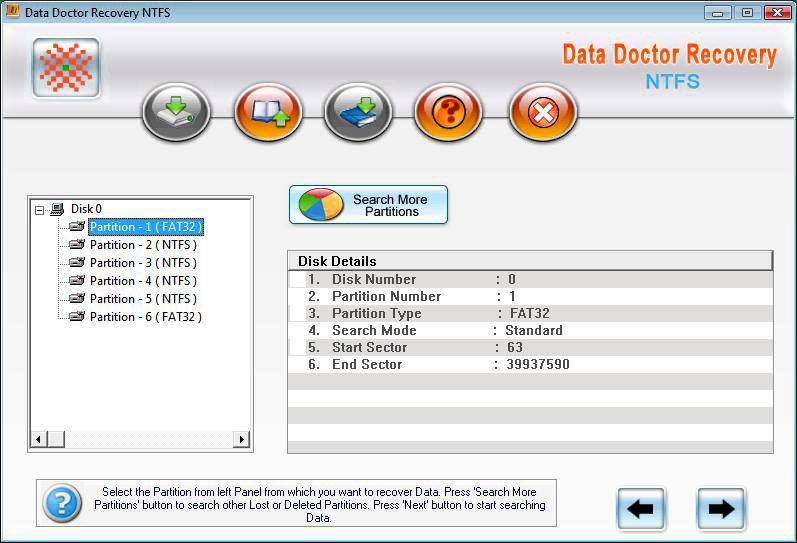Go next with the right arrow button
The height and width of the screenshot is (543, 797).
(x=721, y=509)
